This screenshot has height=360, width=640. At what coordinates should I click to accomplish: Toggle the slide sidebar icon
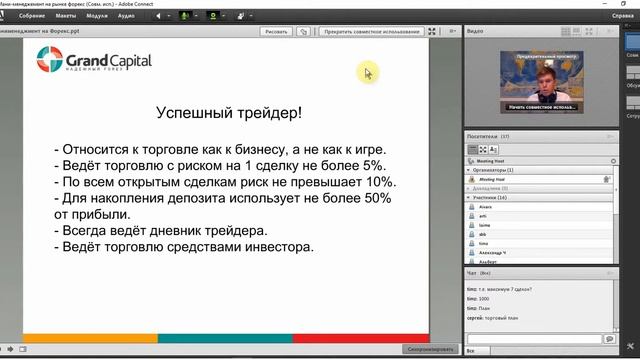click(23, 349)
